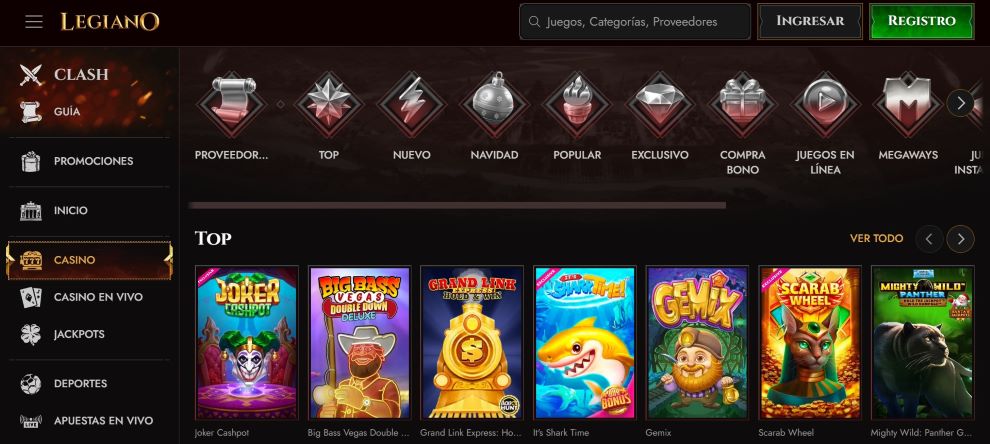This screenshot has height=444, width=990.
Task: Open the Megaways M icon
Action: (x=908, y=104)
